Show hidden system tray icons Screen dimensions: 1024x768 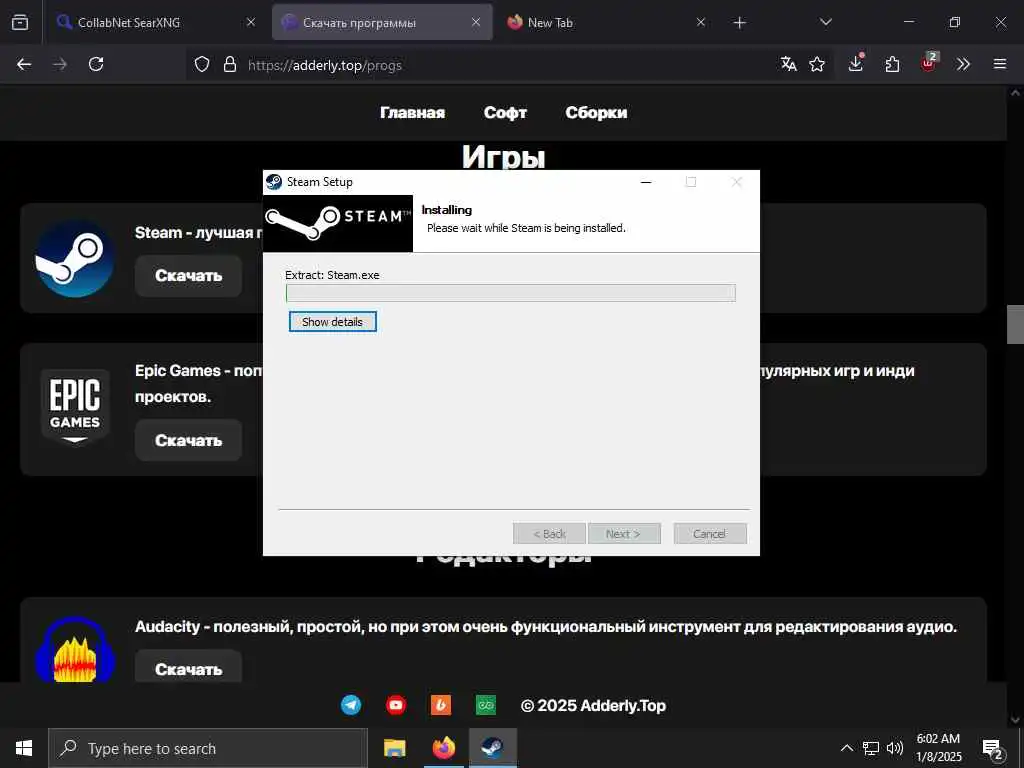[x=846, y=748]
